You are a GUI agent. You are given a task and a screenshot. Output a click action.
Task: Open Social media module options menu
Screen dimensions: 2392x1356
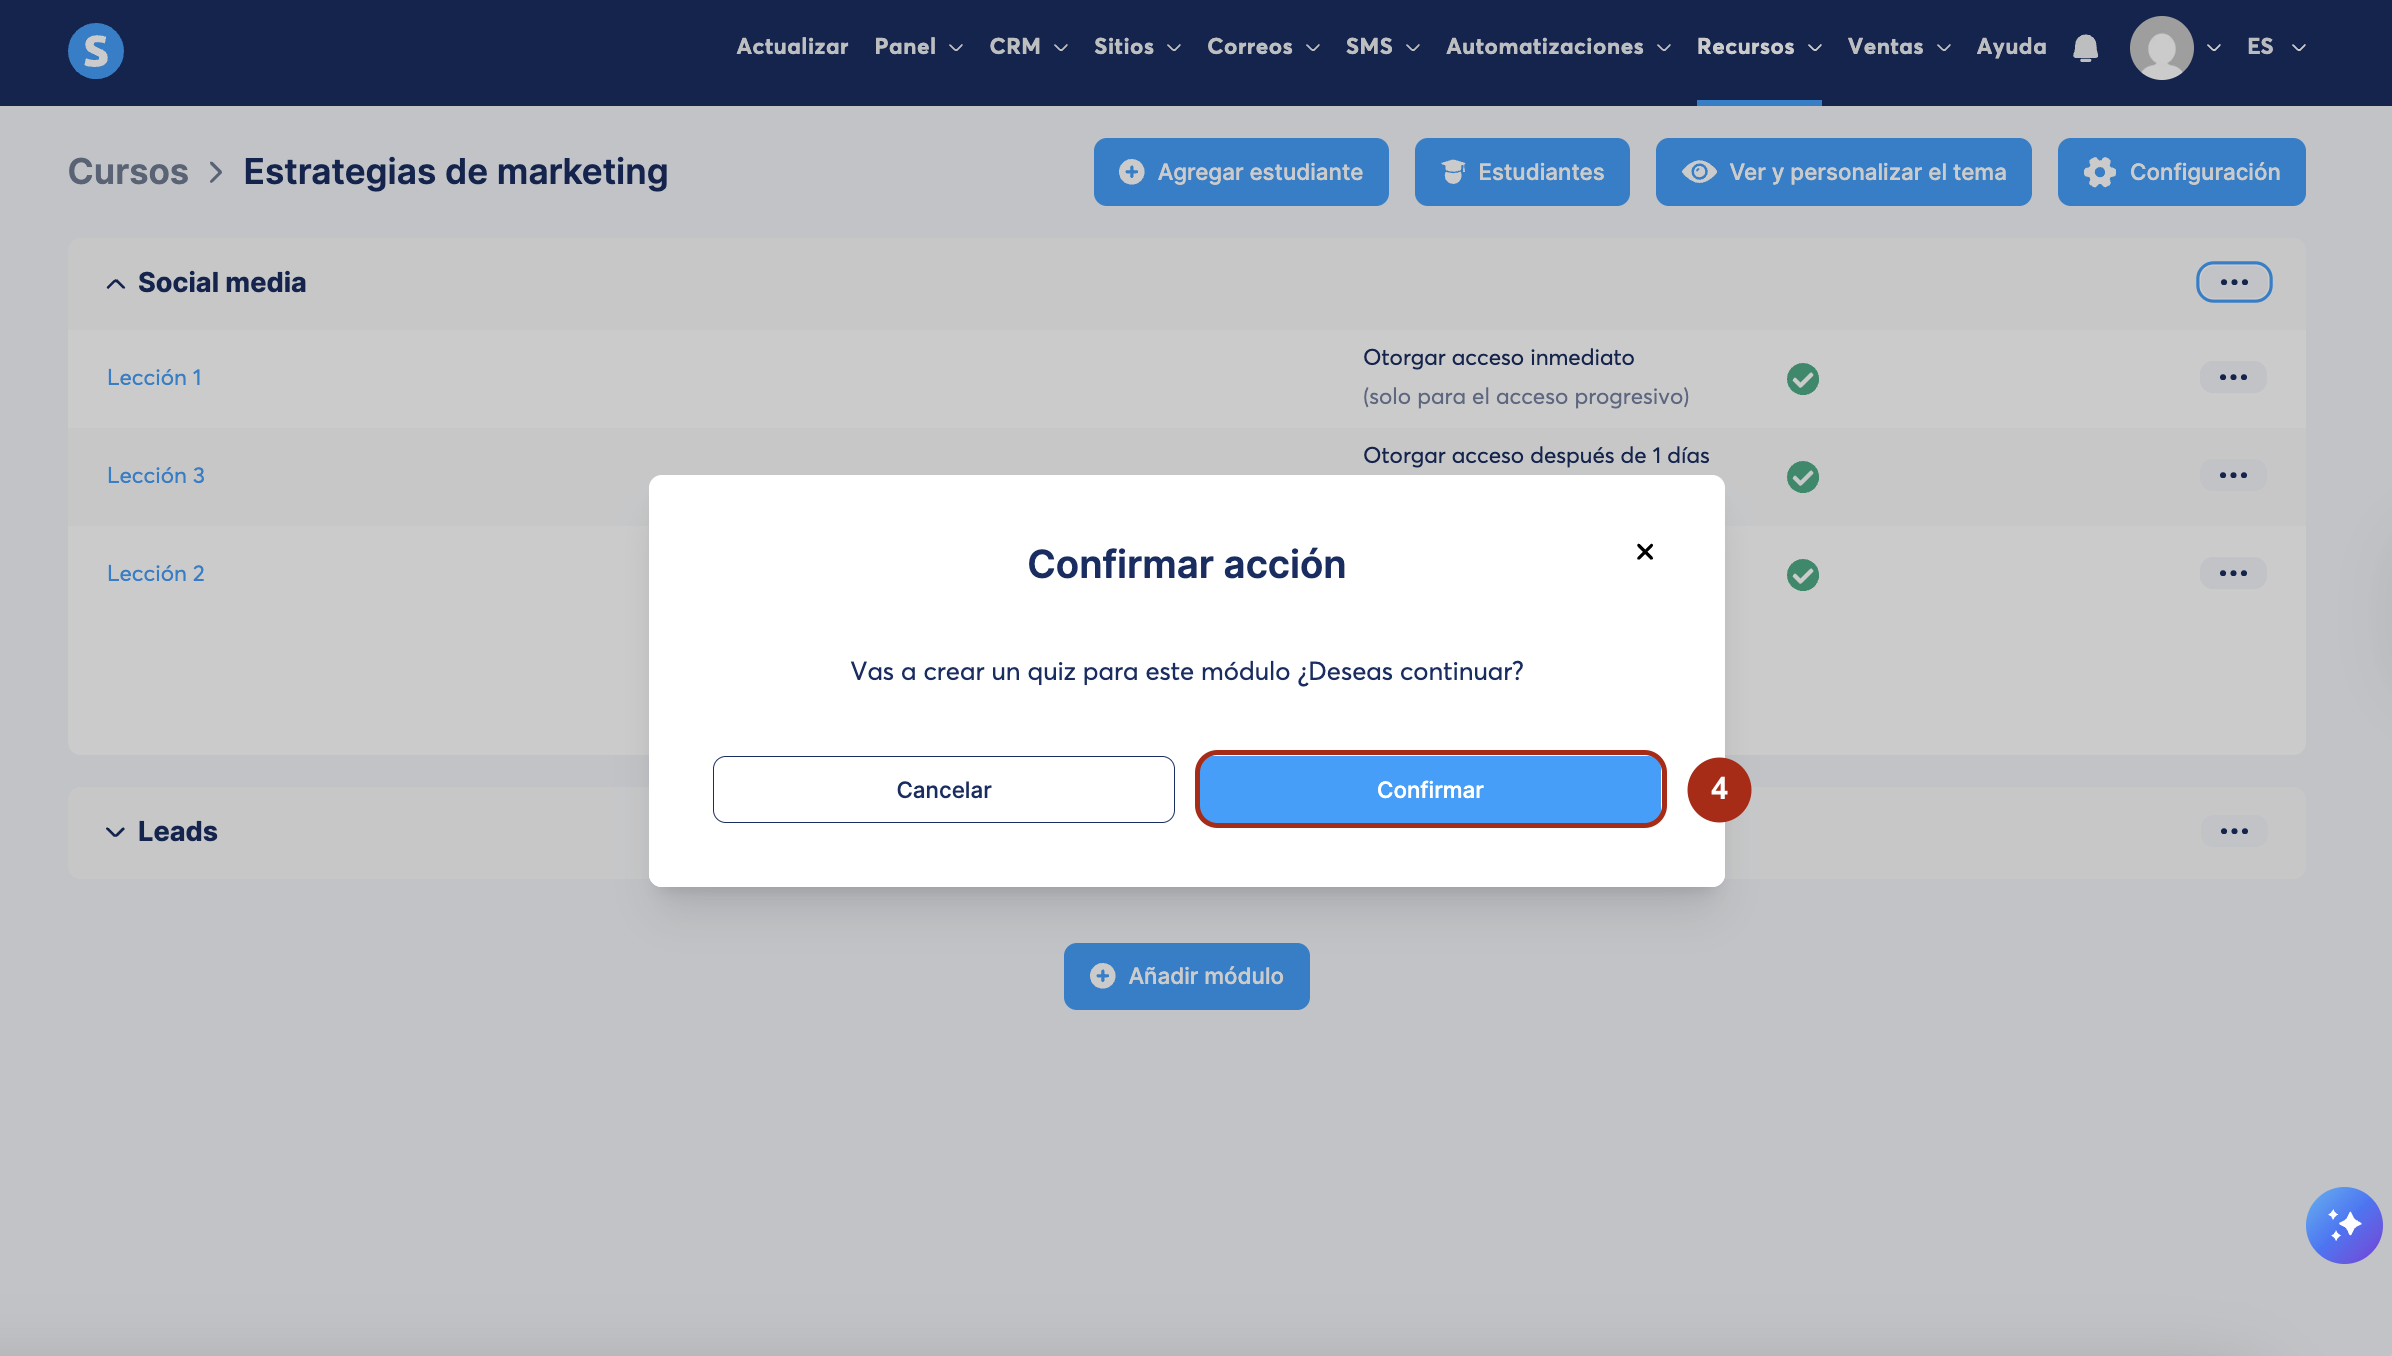point(2233,283)
